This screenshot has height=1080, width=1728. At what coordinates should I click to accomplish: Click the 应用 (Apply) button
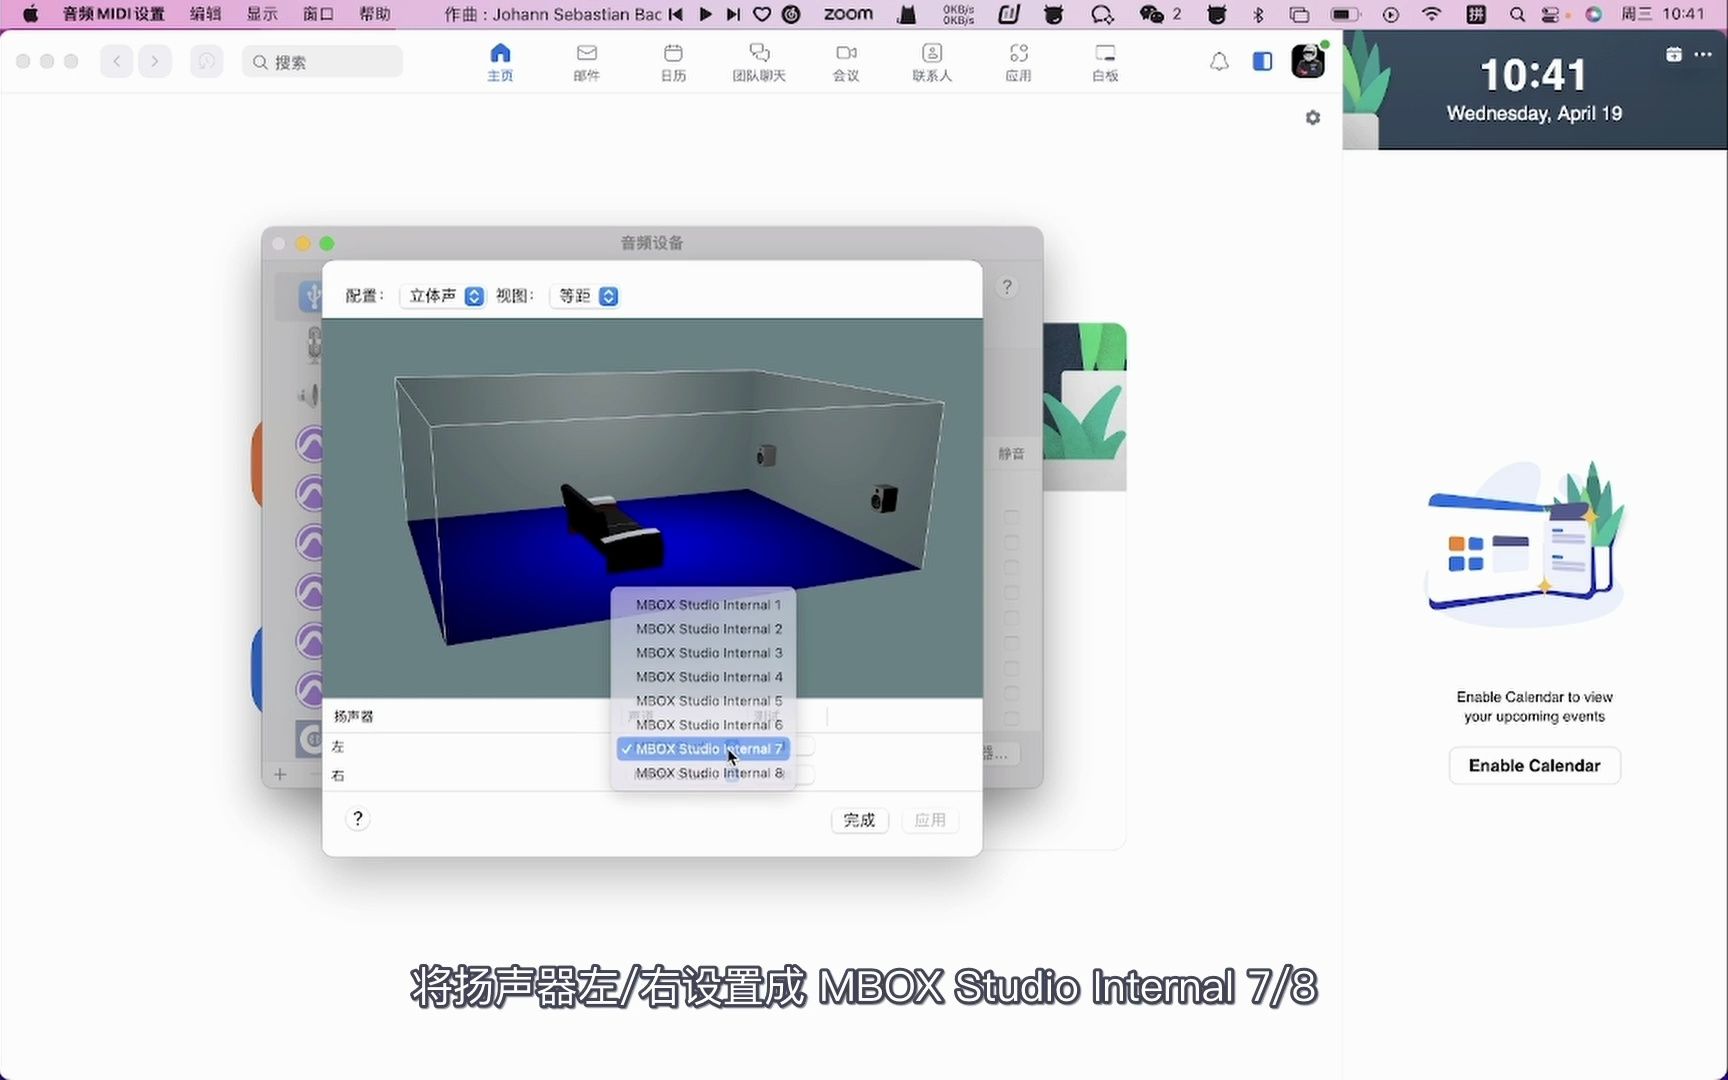pos(930,820)
